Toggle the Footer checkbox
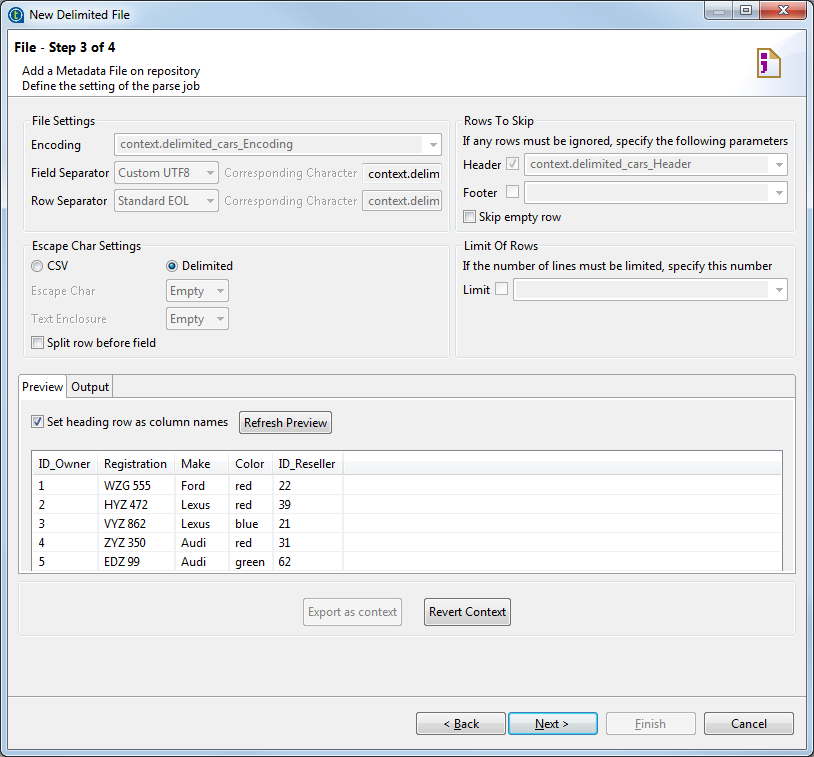 point(512,192)
